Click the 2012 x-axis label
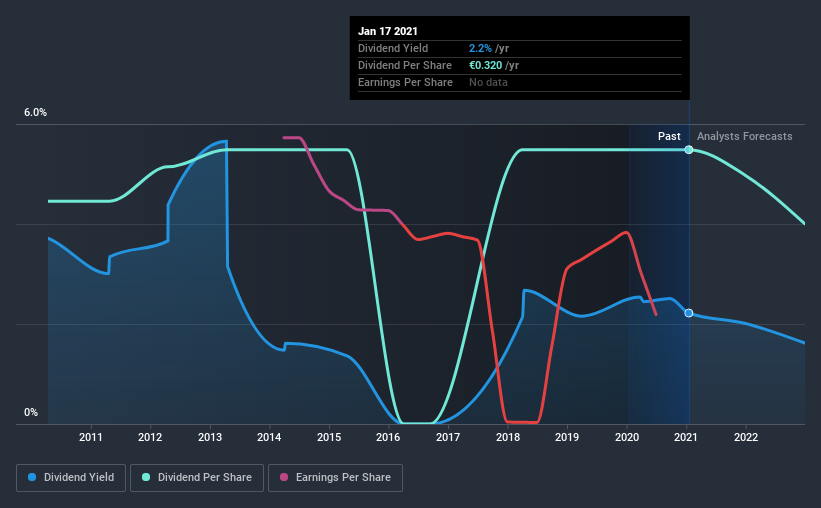Image resolution: width=821 pixels, height=508 pixels. (150, 437)
